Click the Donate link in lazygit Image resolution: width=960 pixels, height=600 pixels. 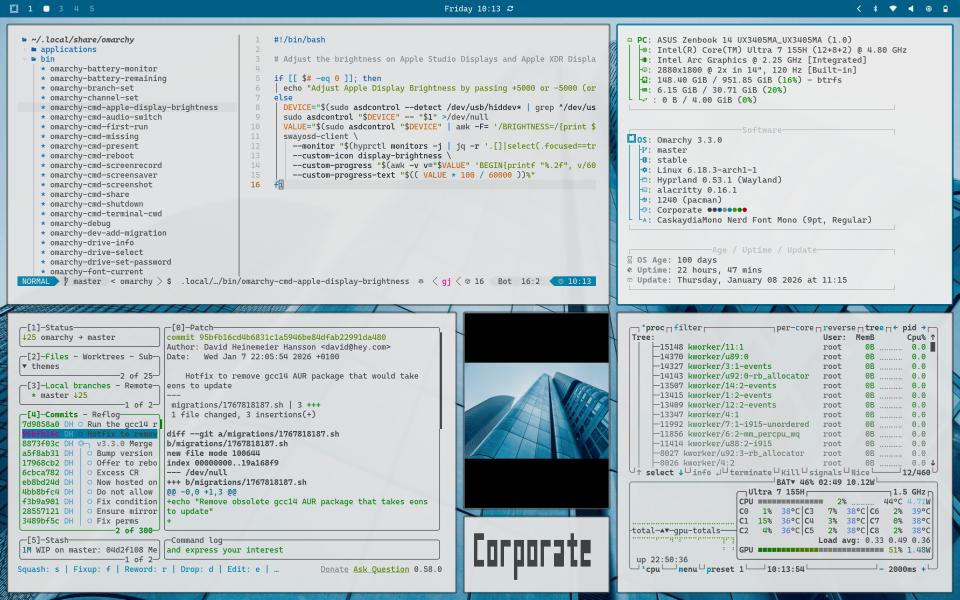pyautogui.click(x=334, y=569)
